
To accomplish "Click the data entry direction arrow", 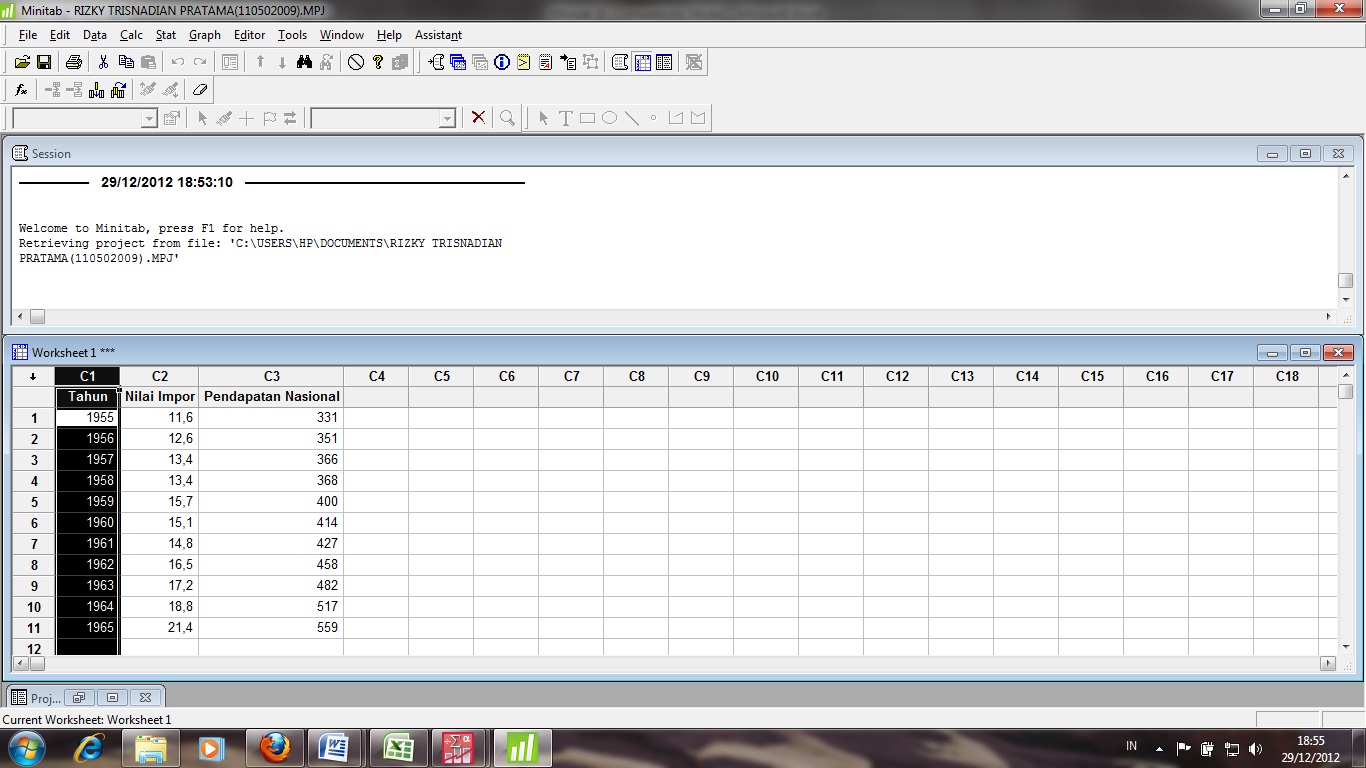I will tap(32, 375).
